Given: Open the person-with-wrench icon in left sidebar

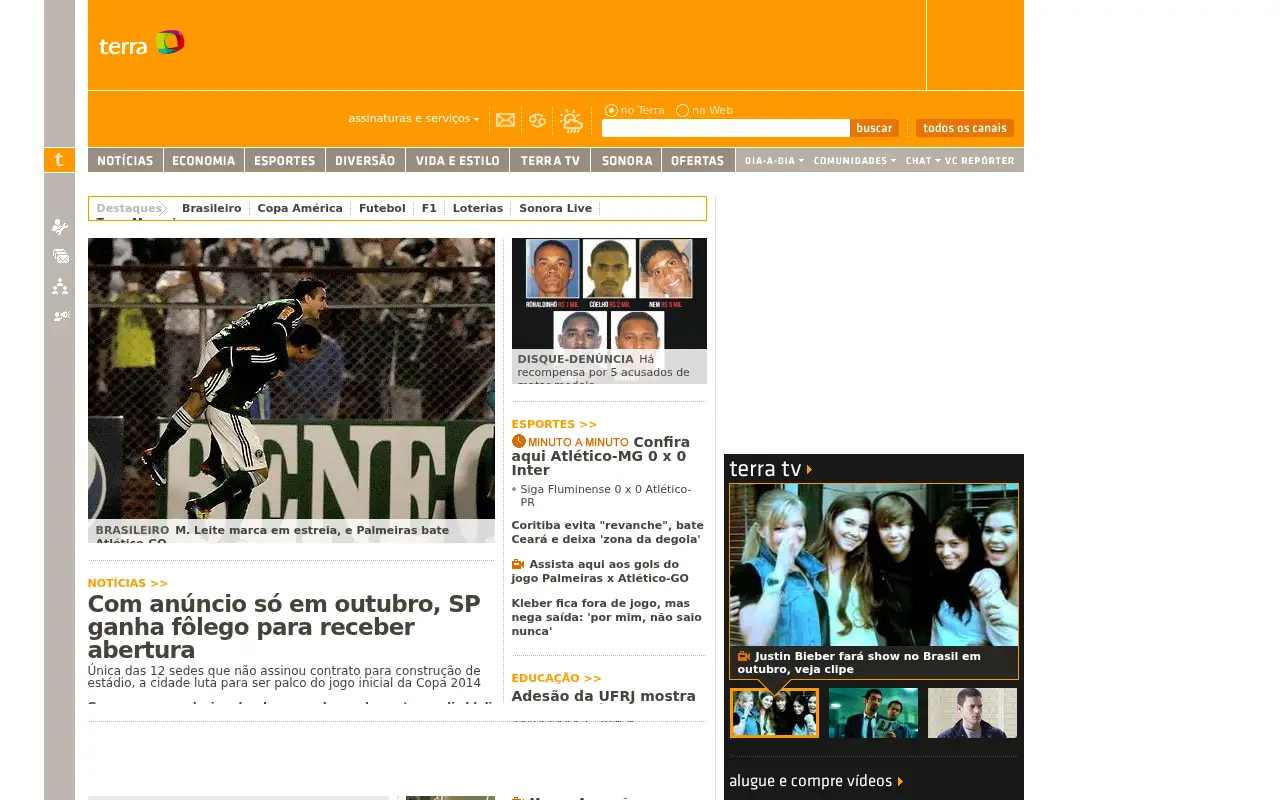Looking at the screenshot, I should coord(60,227).
